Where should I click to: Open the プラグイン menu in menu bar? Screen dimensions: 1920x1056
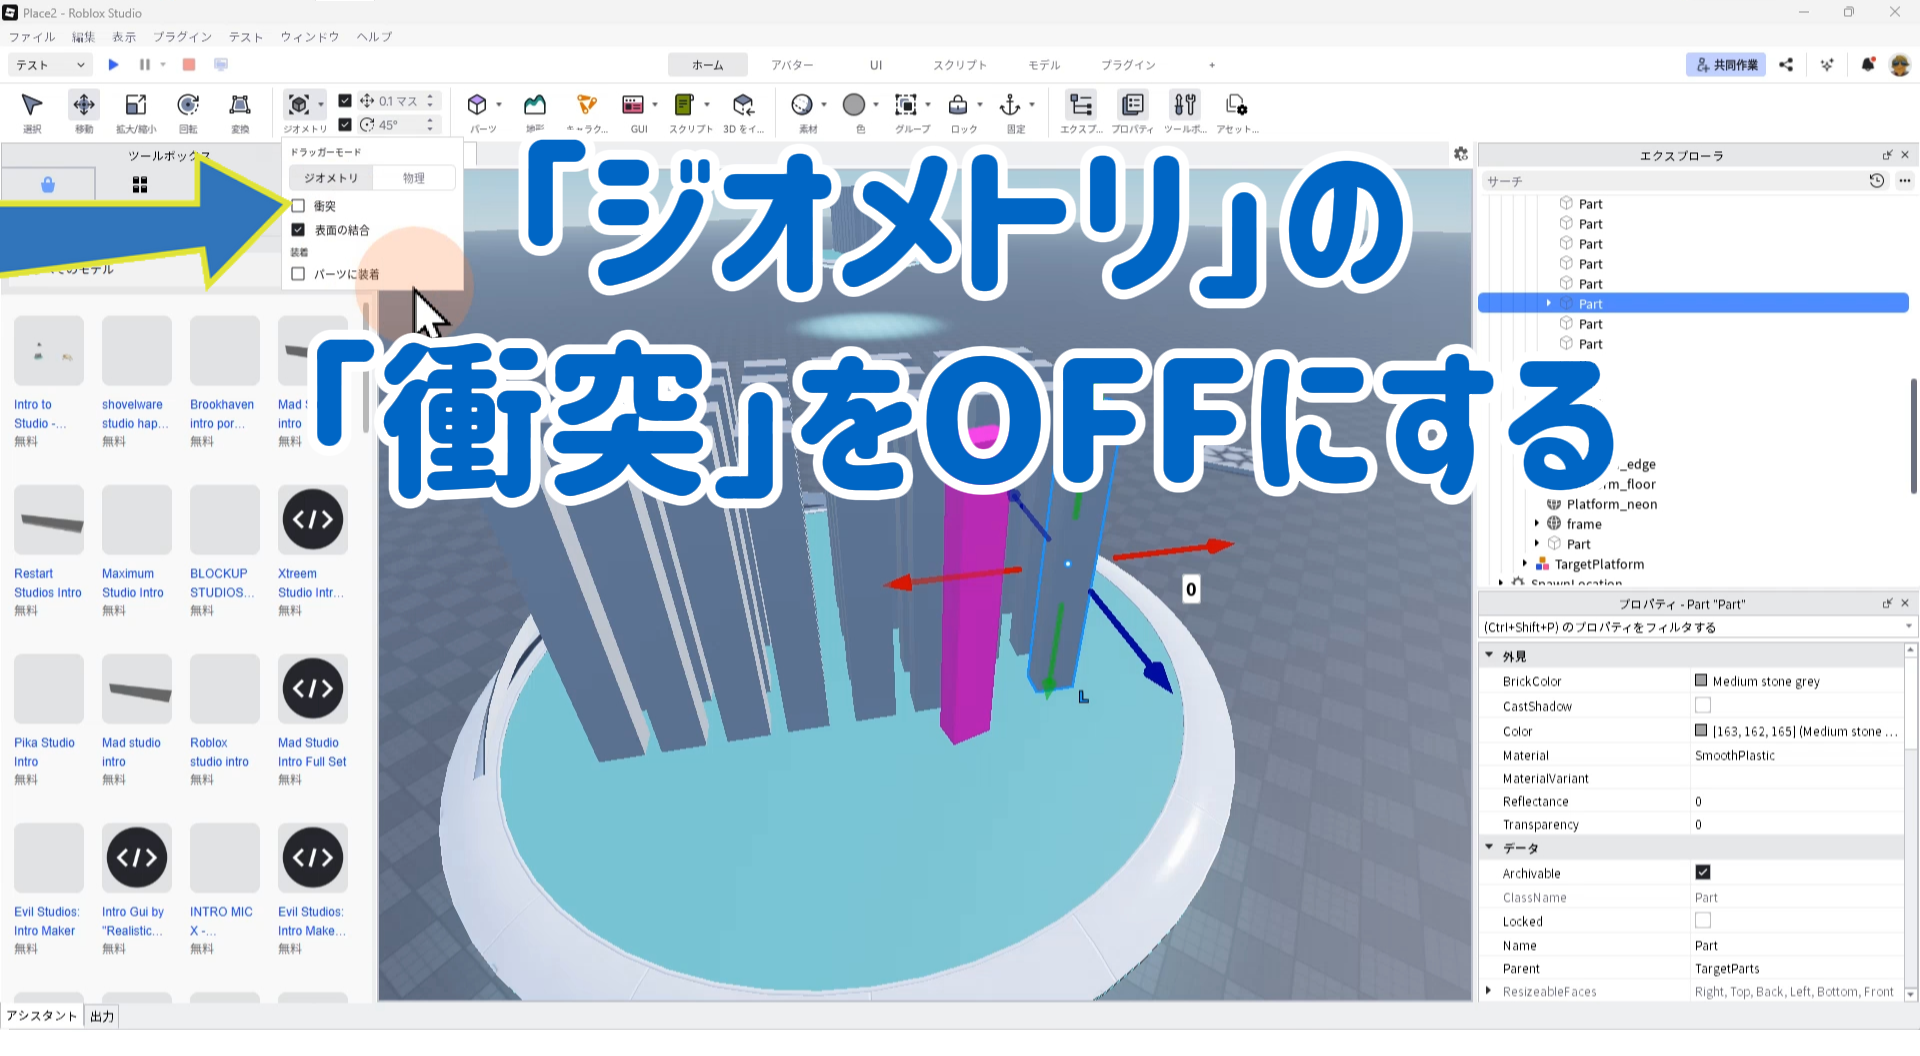(x=182, y=37)
